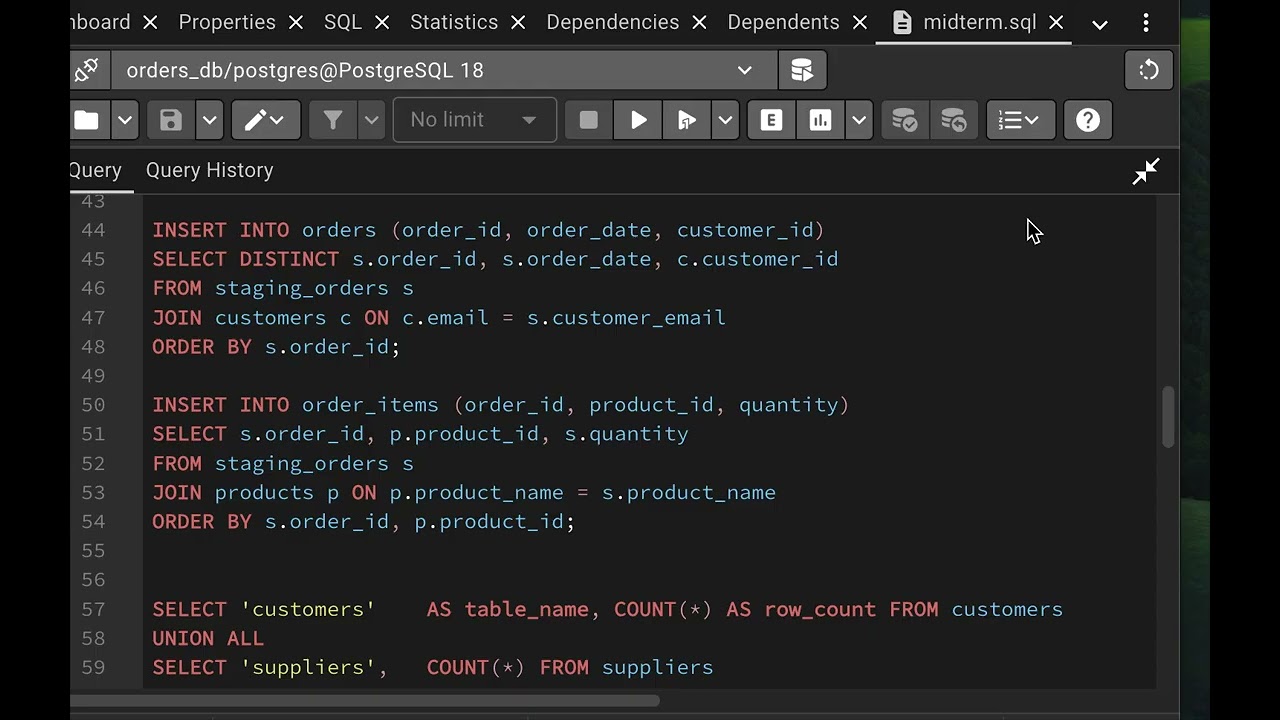The height and width of the screenshot is (720, 1280).
Task: Switch to the Dependents tab
Action: pyautogui.click(x=784, y=22)
